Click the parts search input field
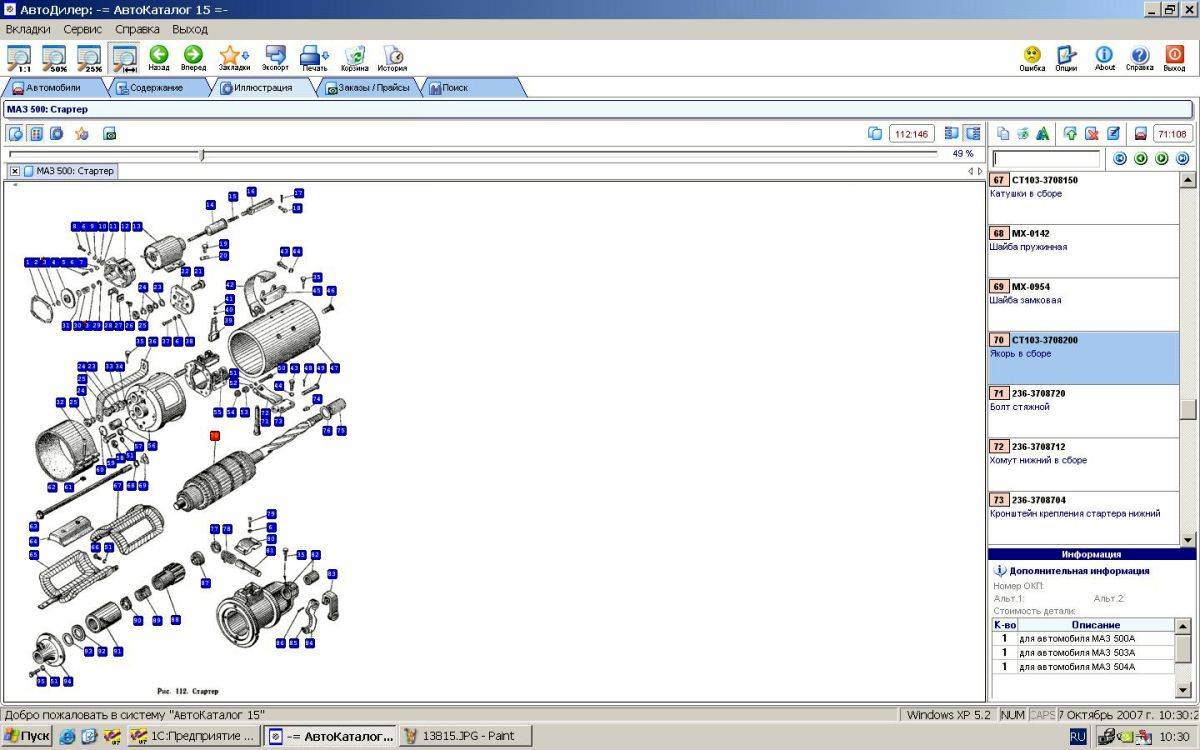This screenshot has height=750, width=1200. [x=1046, y=159]
